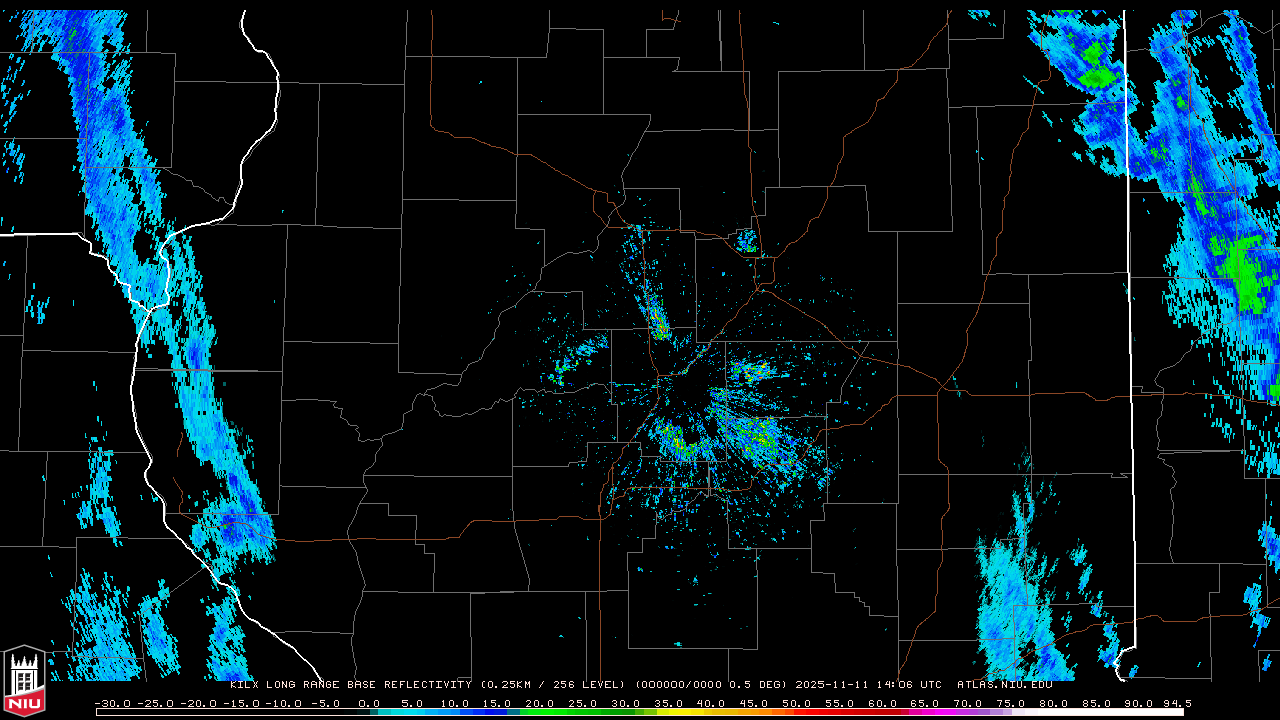
Task: Pick the green section of the reflectivity scale
Action: pos(570,712)
